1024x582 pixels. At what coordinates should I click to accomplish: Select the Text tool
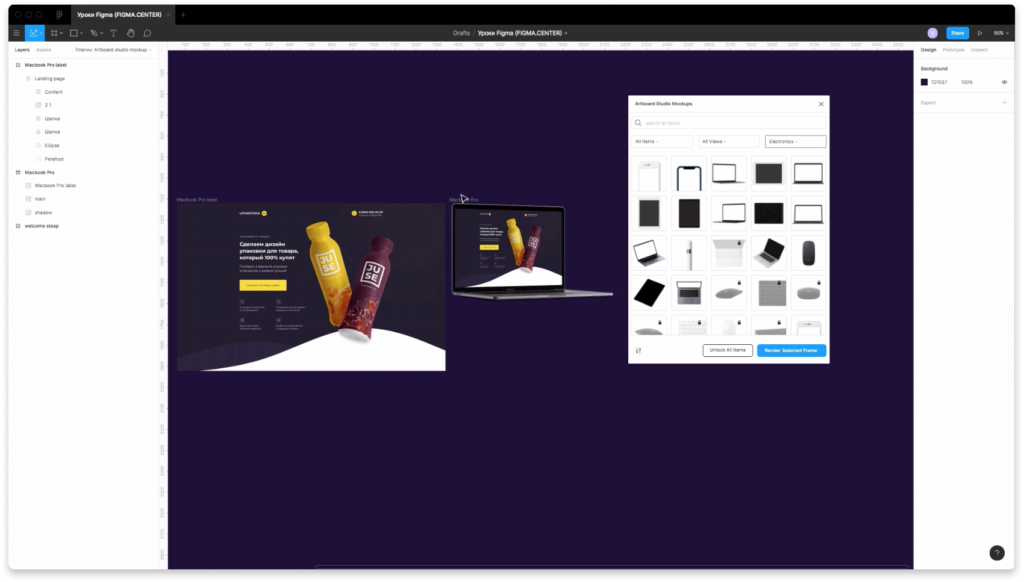tap(113, 33)
